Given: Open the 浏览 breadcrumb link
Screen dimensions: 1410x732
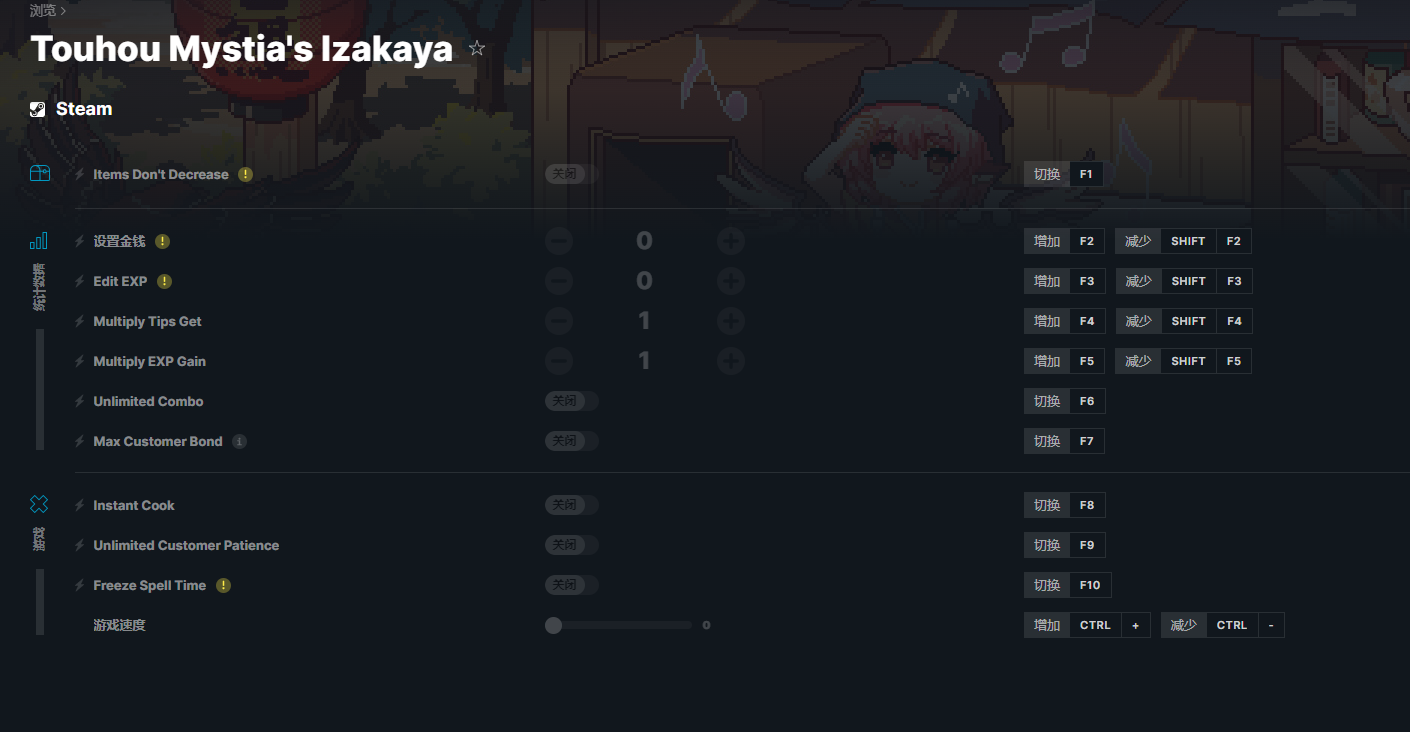Looking at the screenshot, I should (x=43, y=10).
